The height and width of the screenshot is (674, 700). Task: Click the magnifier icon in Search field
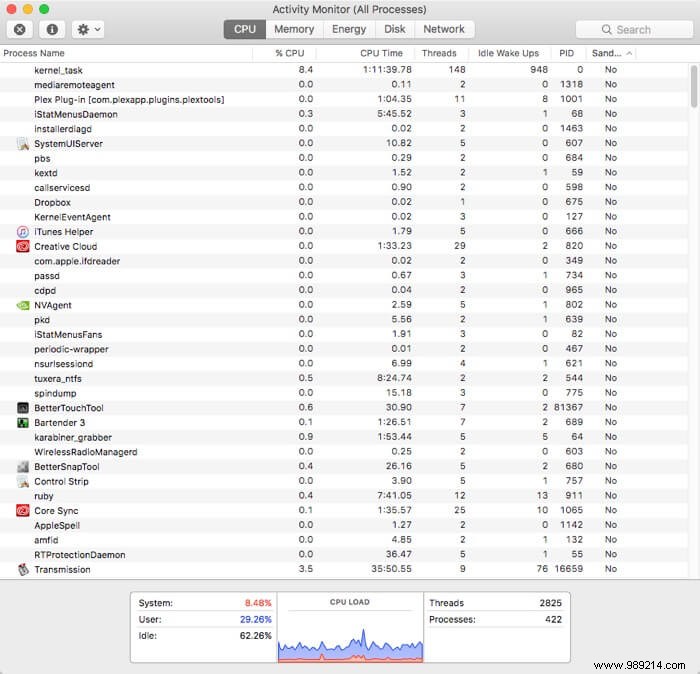[x=606, y=29]
